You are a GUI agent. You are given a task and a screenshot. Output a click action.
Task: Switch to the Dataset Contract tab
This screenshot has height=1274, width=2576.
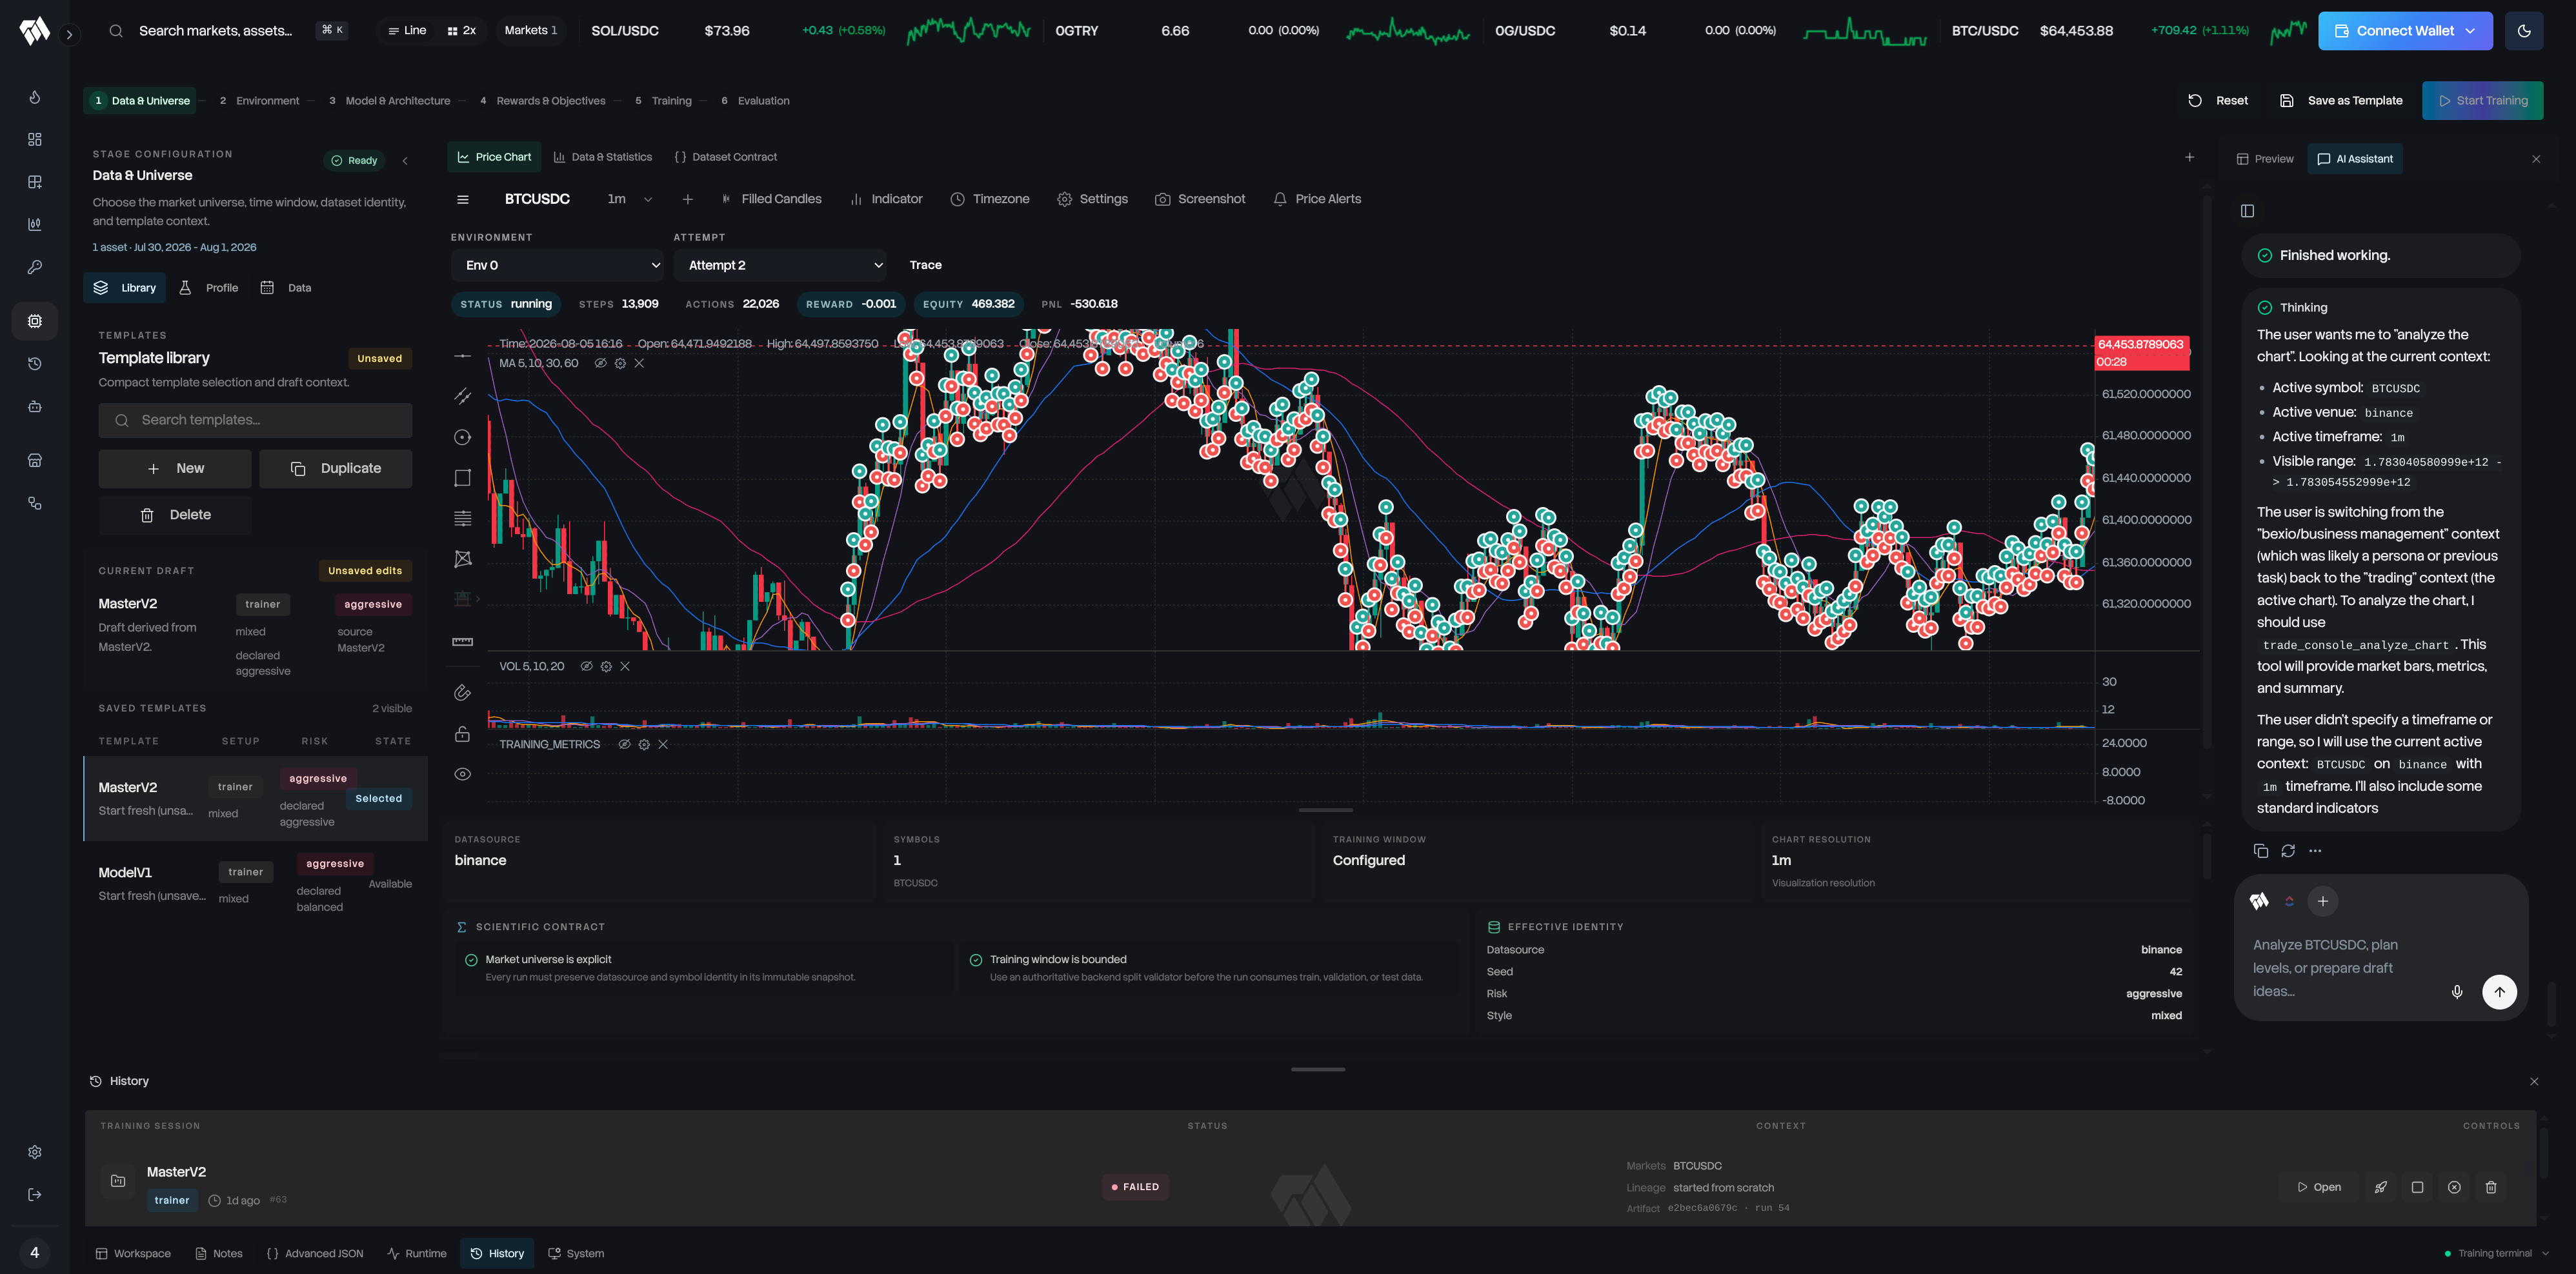726,157
